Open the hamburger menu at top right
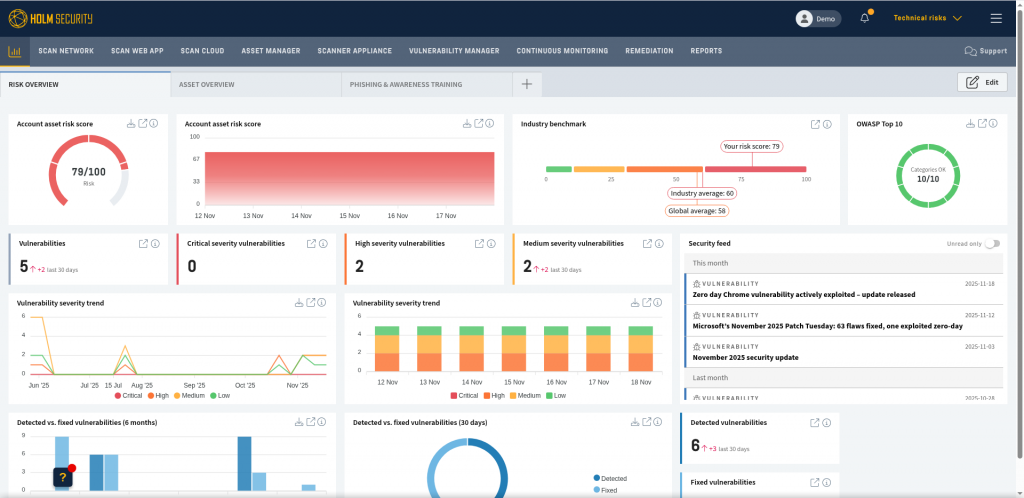Screen dimensions: 1024x498 click(996, 18)
